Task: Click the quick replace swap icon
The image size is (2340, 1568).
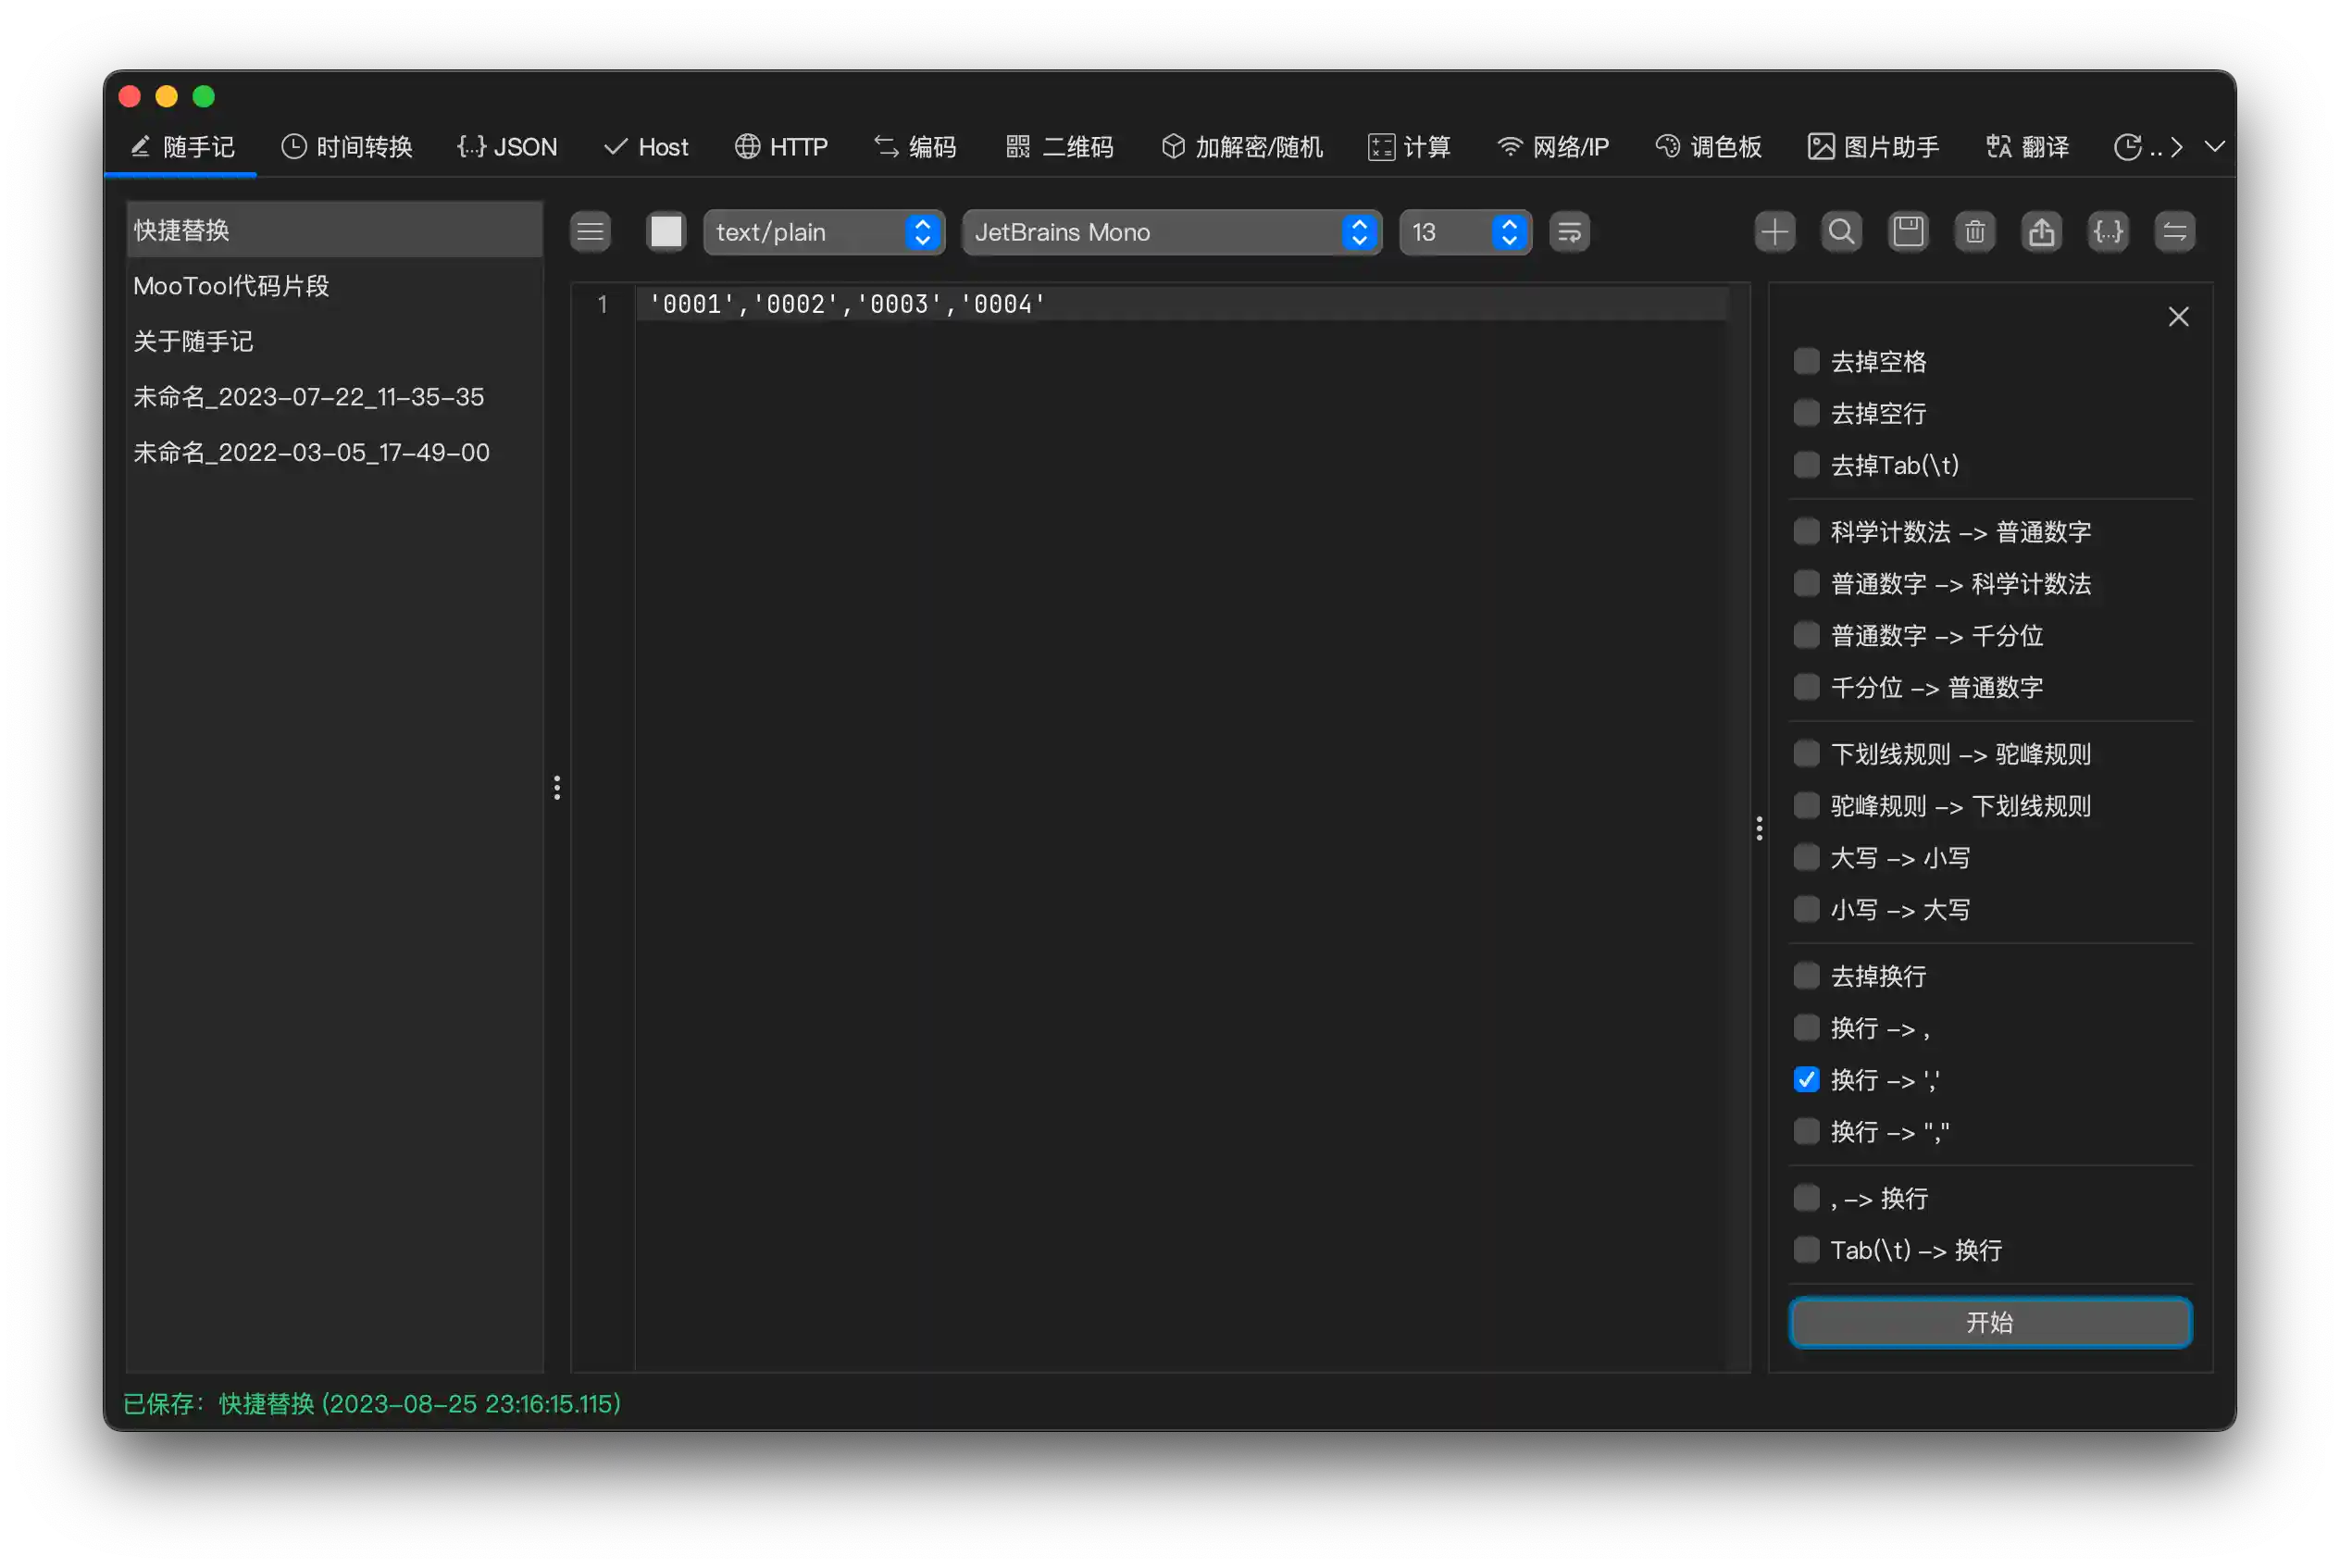Action: pos(2174,232)
